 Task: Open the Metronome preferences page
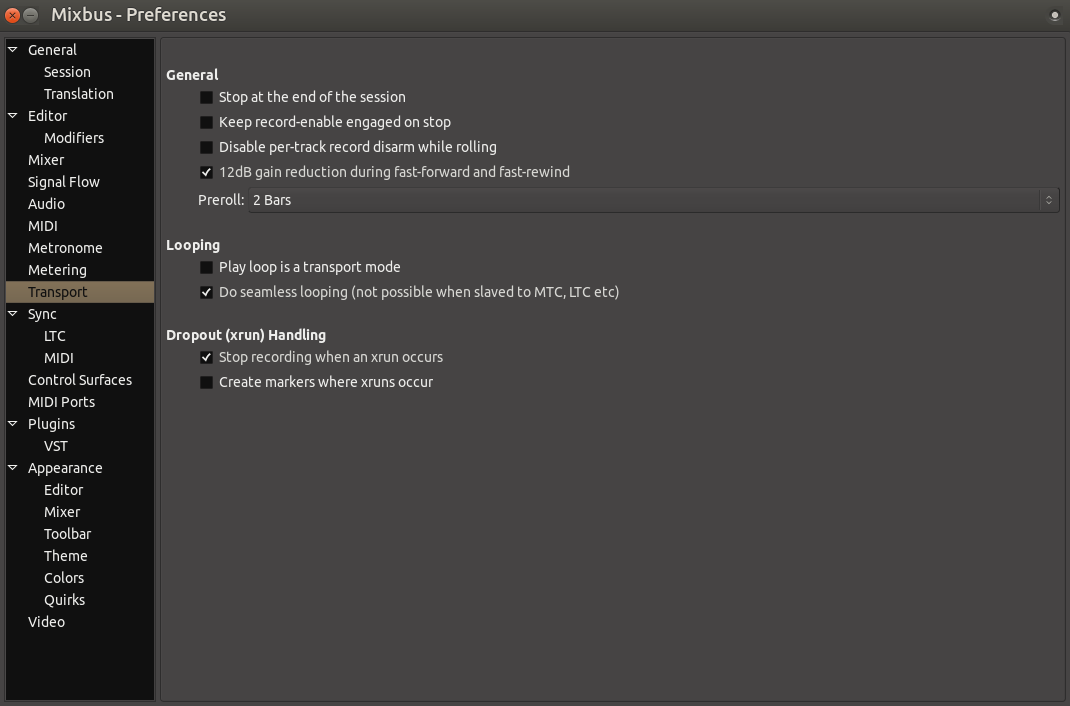pyautogui.click(x=65, y=248)
